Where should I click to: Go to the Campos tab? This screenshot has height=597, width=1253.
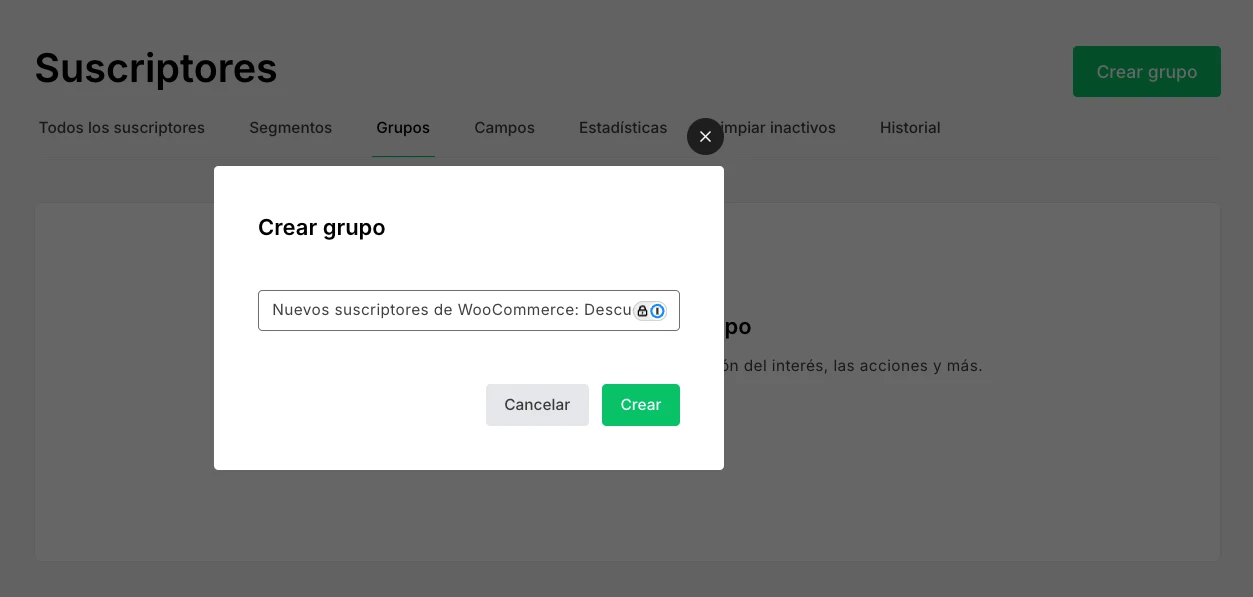(504, 128)
